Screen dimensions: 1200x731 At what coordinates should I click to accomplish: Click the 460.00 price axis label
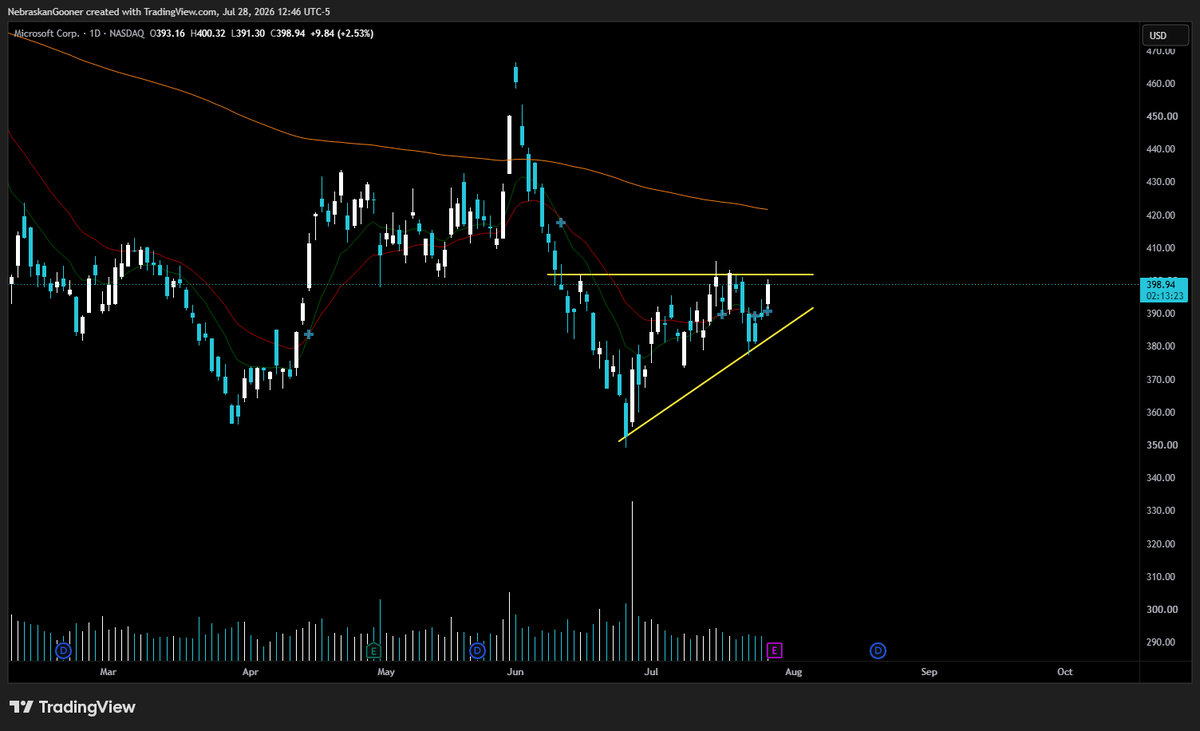click(1160, 84)
